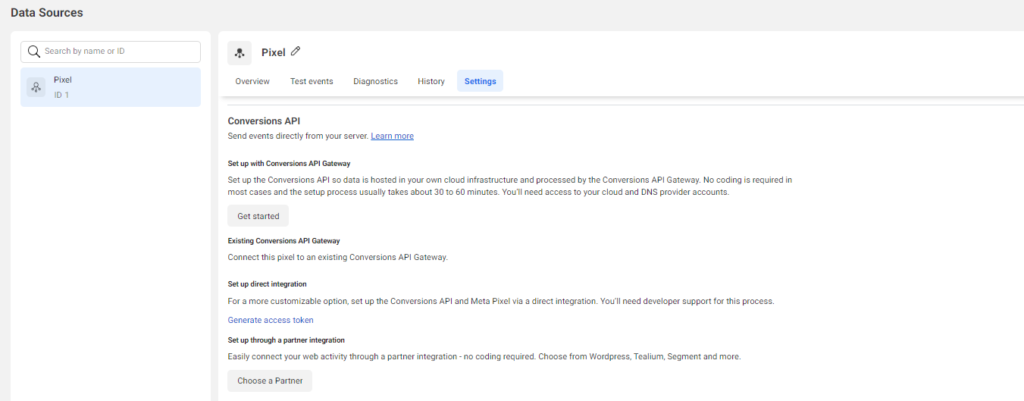Image resolution: width=1024 pixels, height=401 pixels.
Task: Click 'Easily connect your web activity' description text
Action: pos(485,357)
